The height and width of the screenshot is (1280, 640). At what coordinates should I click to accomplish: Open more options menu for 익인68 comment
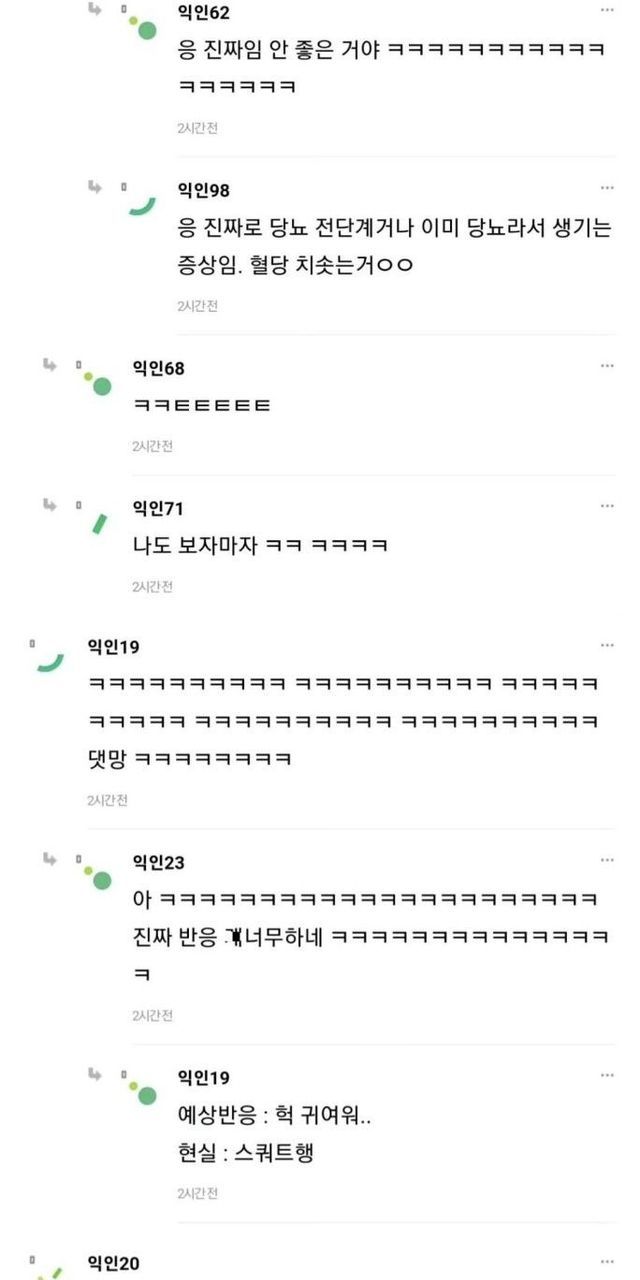(607, 366)
